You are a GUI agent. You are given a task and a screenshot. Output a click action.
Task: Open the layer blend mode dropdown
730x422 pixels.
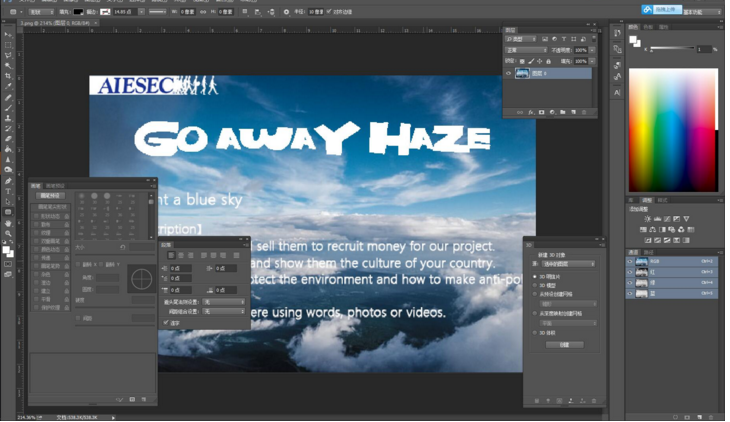coord(525,49)
